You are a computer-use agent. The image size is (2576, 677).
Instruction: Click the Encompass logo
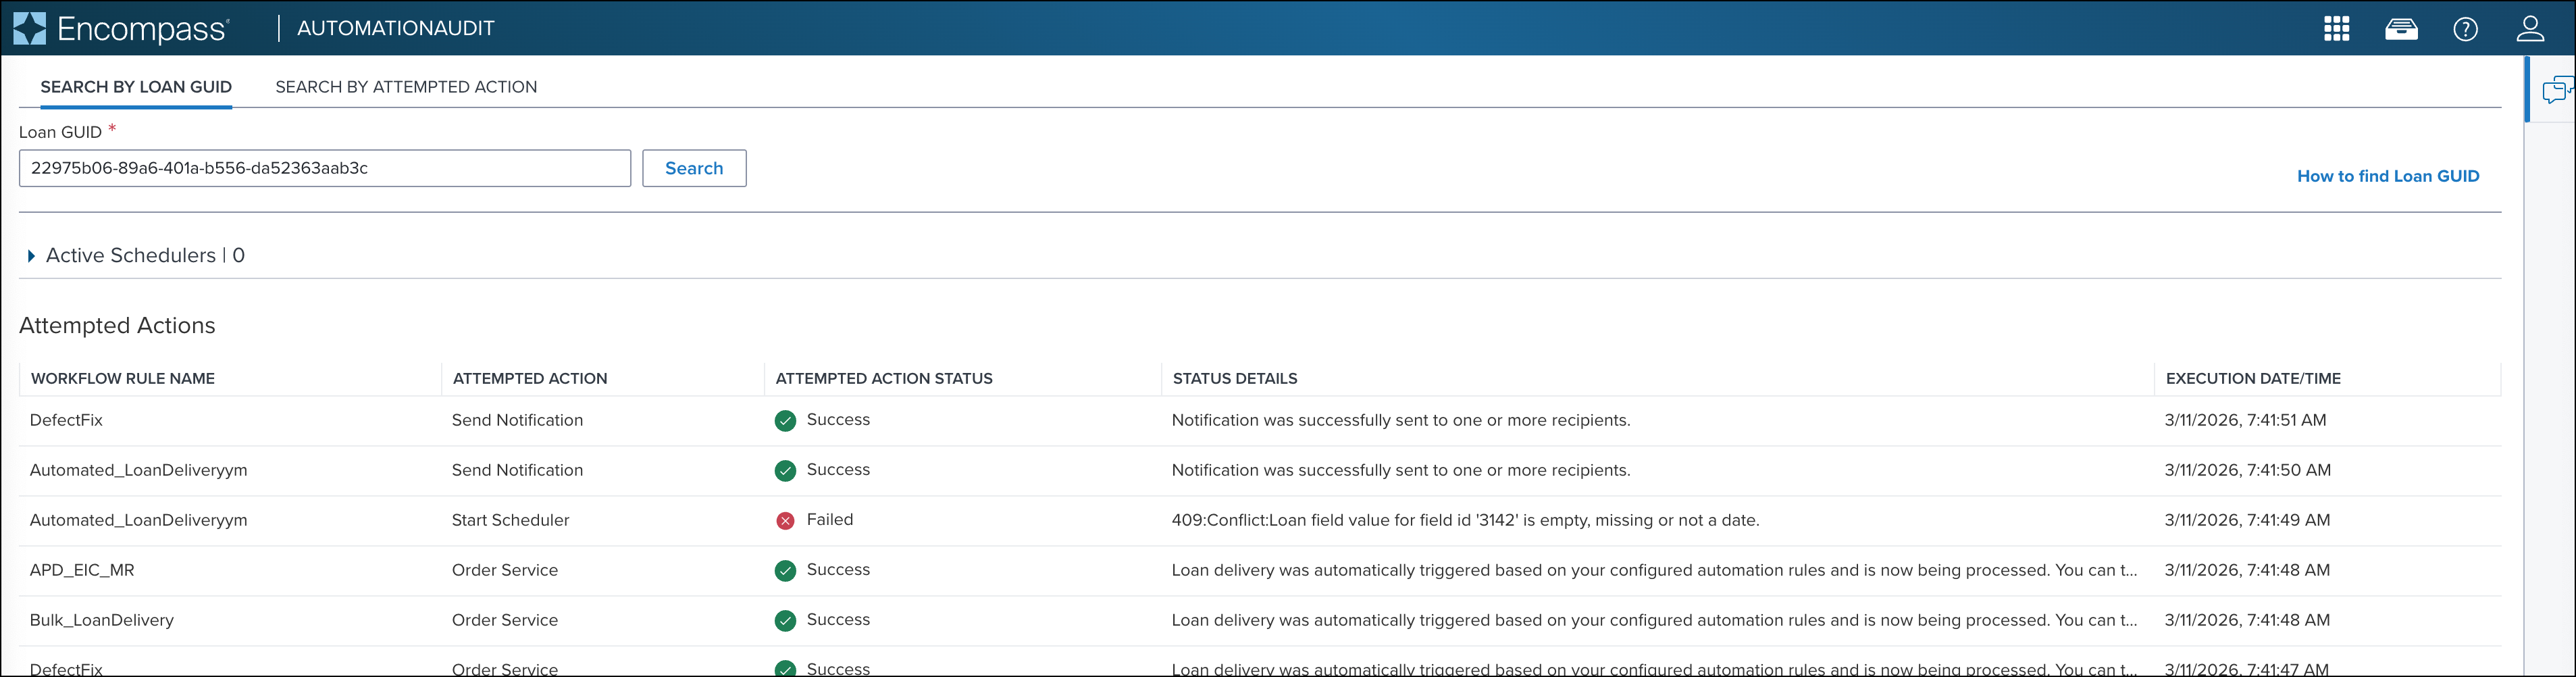[121, 29]
